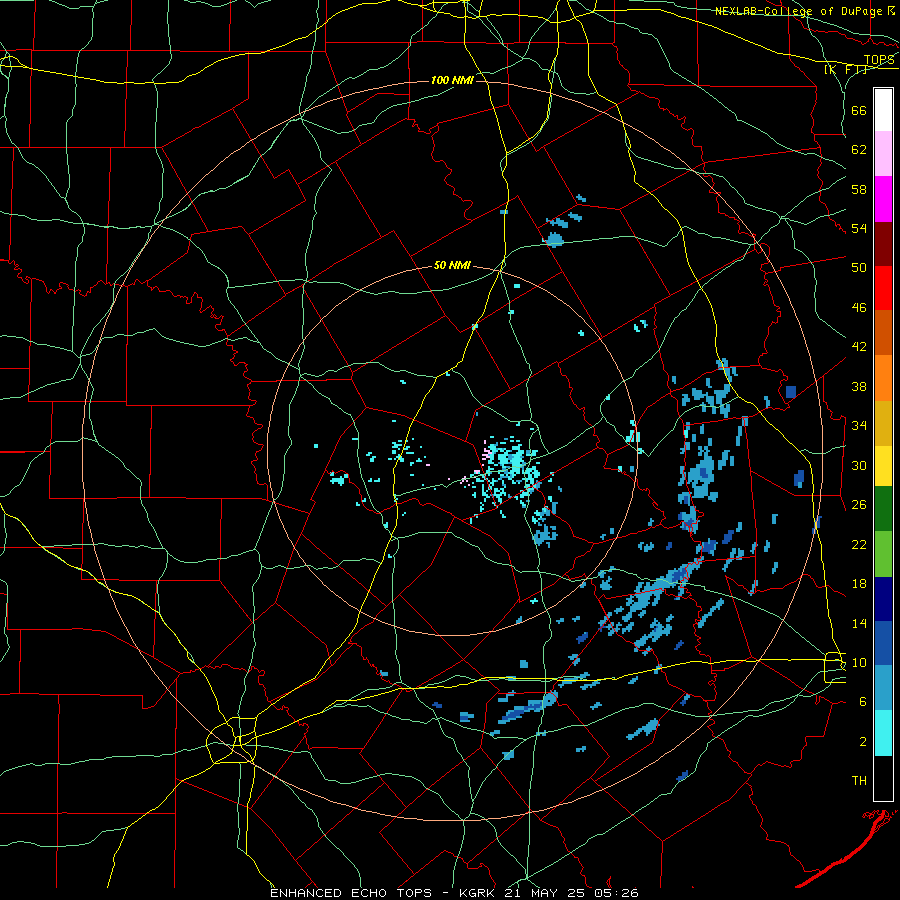Click the TH threshold label
Viewport: 900px width, 900px height.
pos(859,781)
